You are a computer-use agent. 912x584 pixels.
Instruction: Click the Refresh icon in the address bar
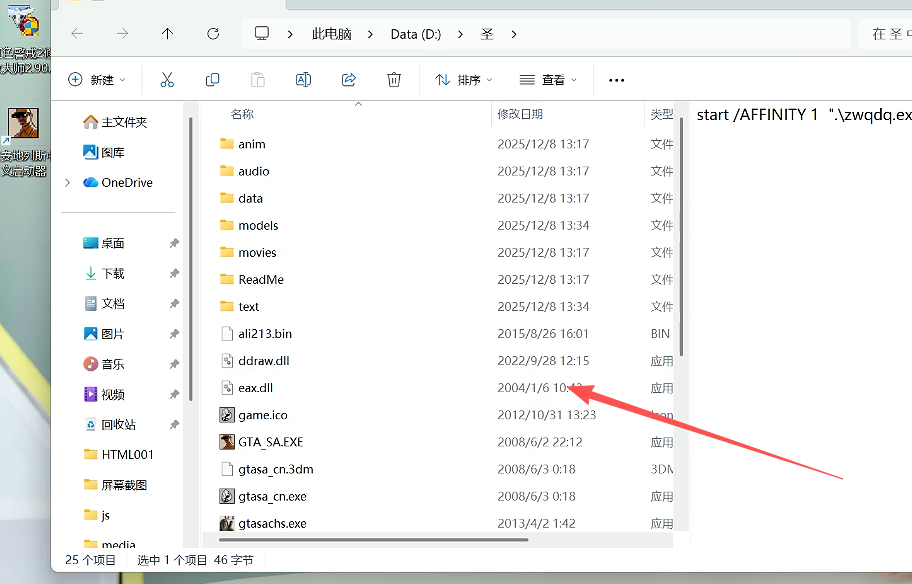[x=213, y=33]
